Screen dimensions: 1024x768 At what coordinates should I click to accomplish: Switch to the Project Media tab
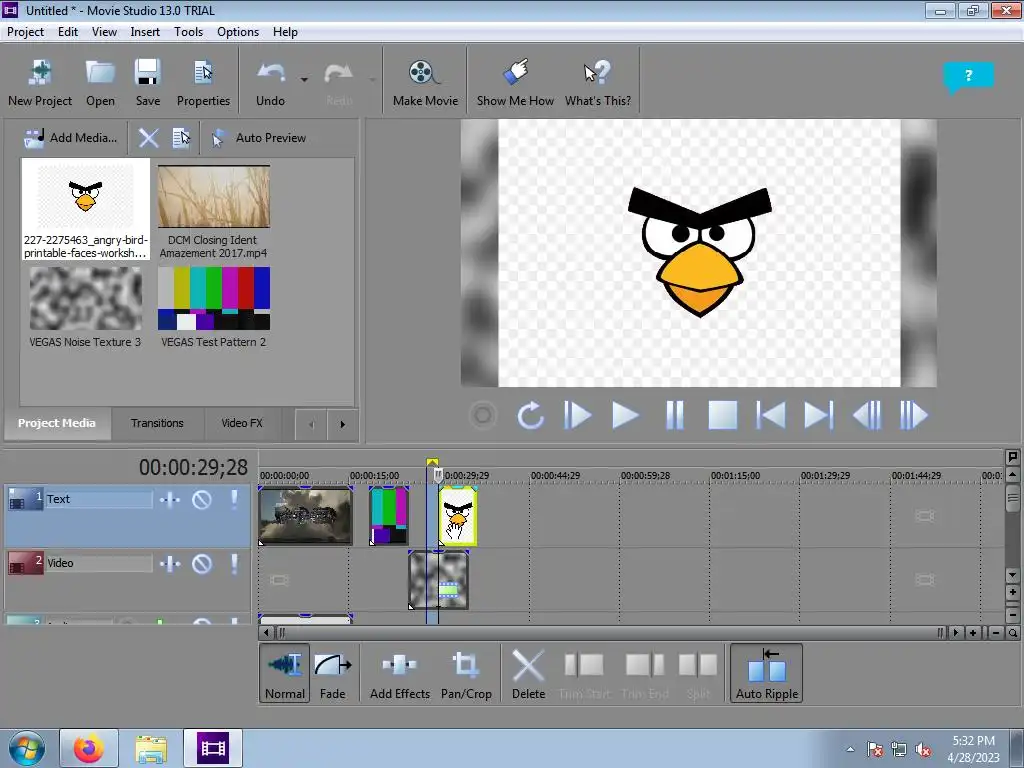click(57, 423)
